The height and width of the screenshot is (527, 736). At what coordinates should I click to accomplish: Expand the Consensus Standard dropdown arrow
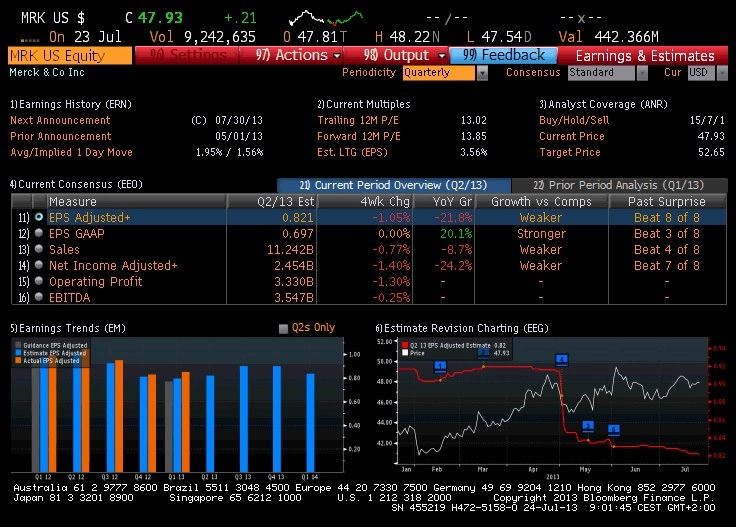click(642, 73)
